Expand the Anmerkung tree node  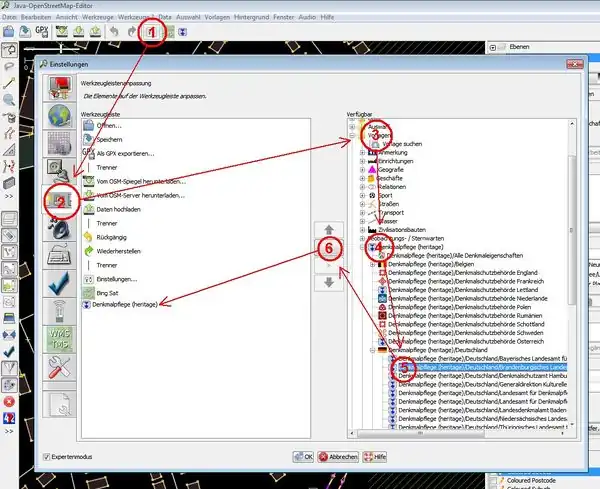point(363,152)
